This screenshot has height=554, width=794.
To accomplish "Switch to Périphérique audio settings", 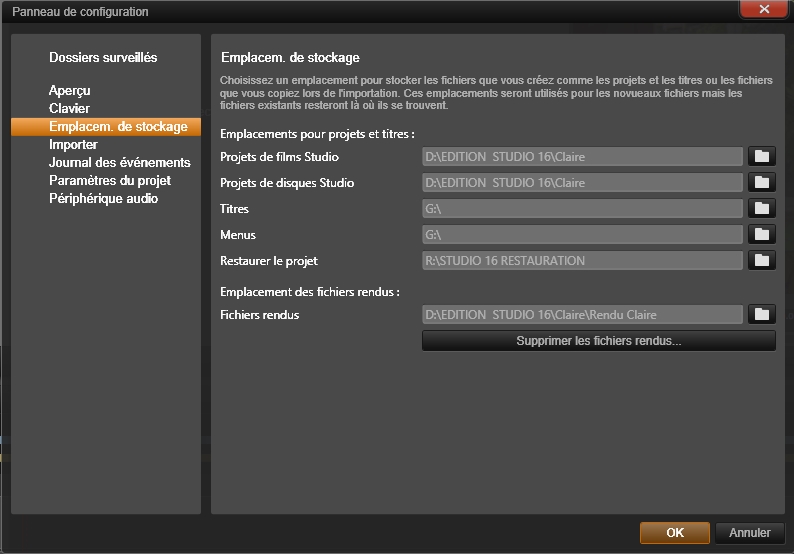I will click(x=103, y=199).
